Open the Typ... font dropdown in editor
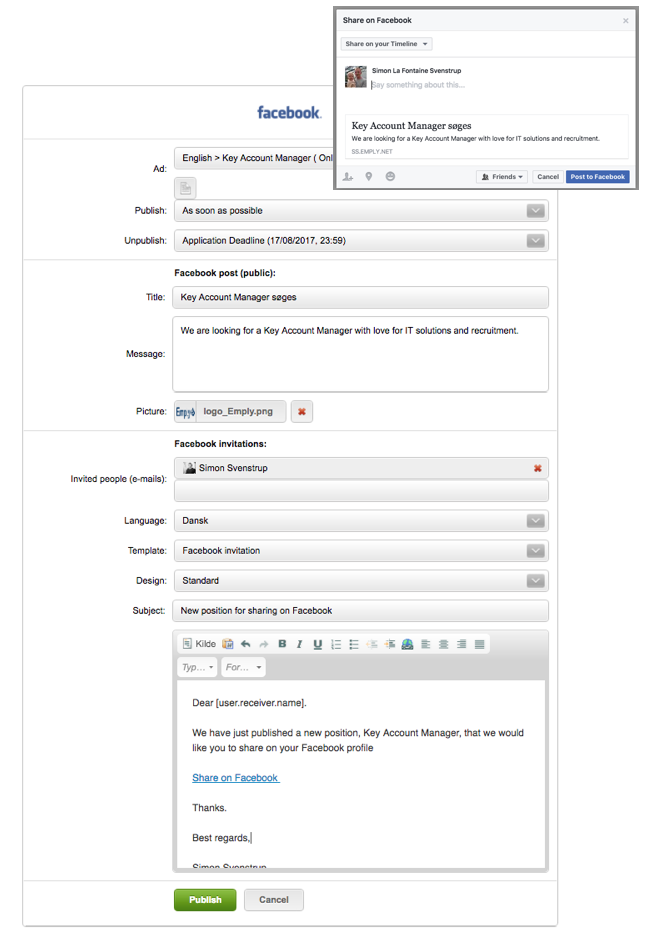 point(197,667)
